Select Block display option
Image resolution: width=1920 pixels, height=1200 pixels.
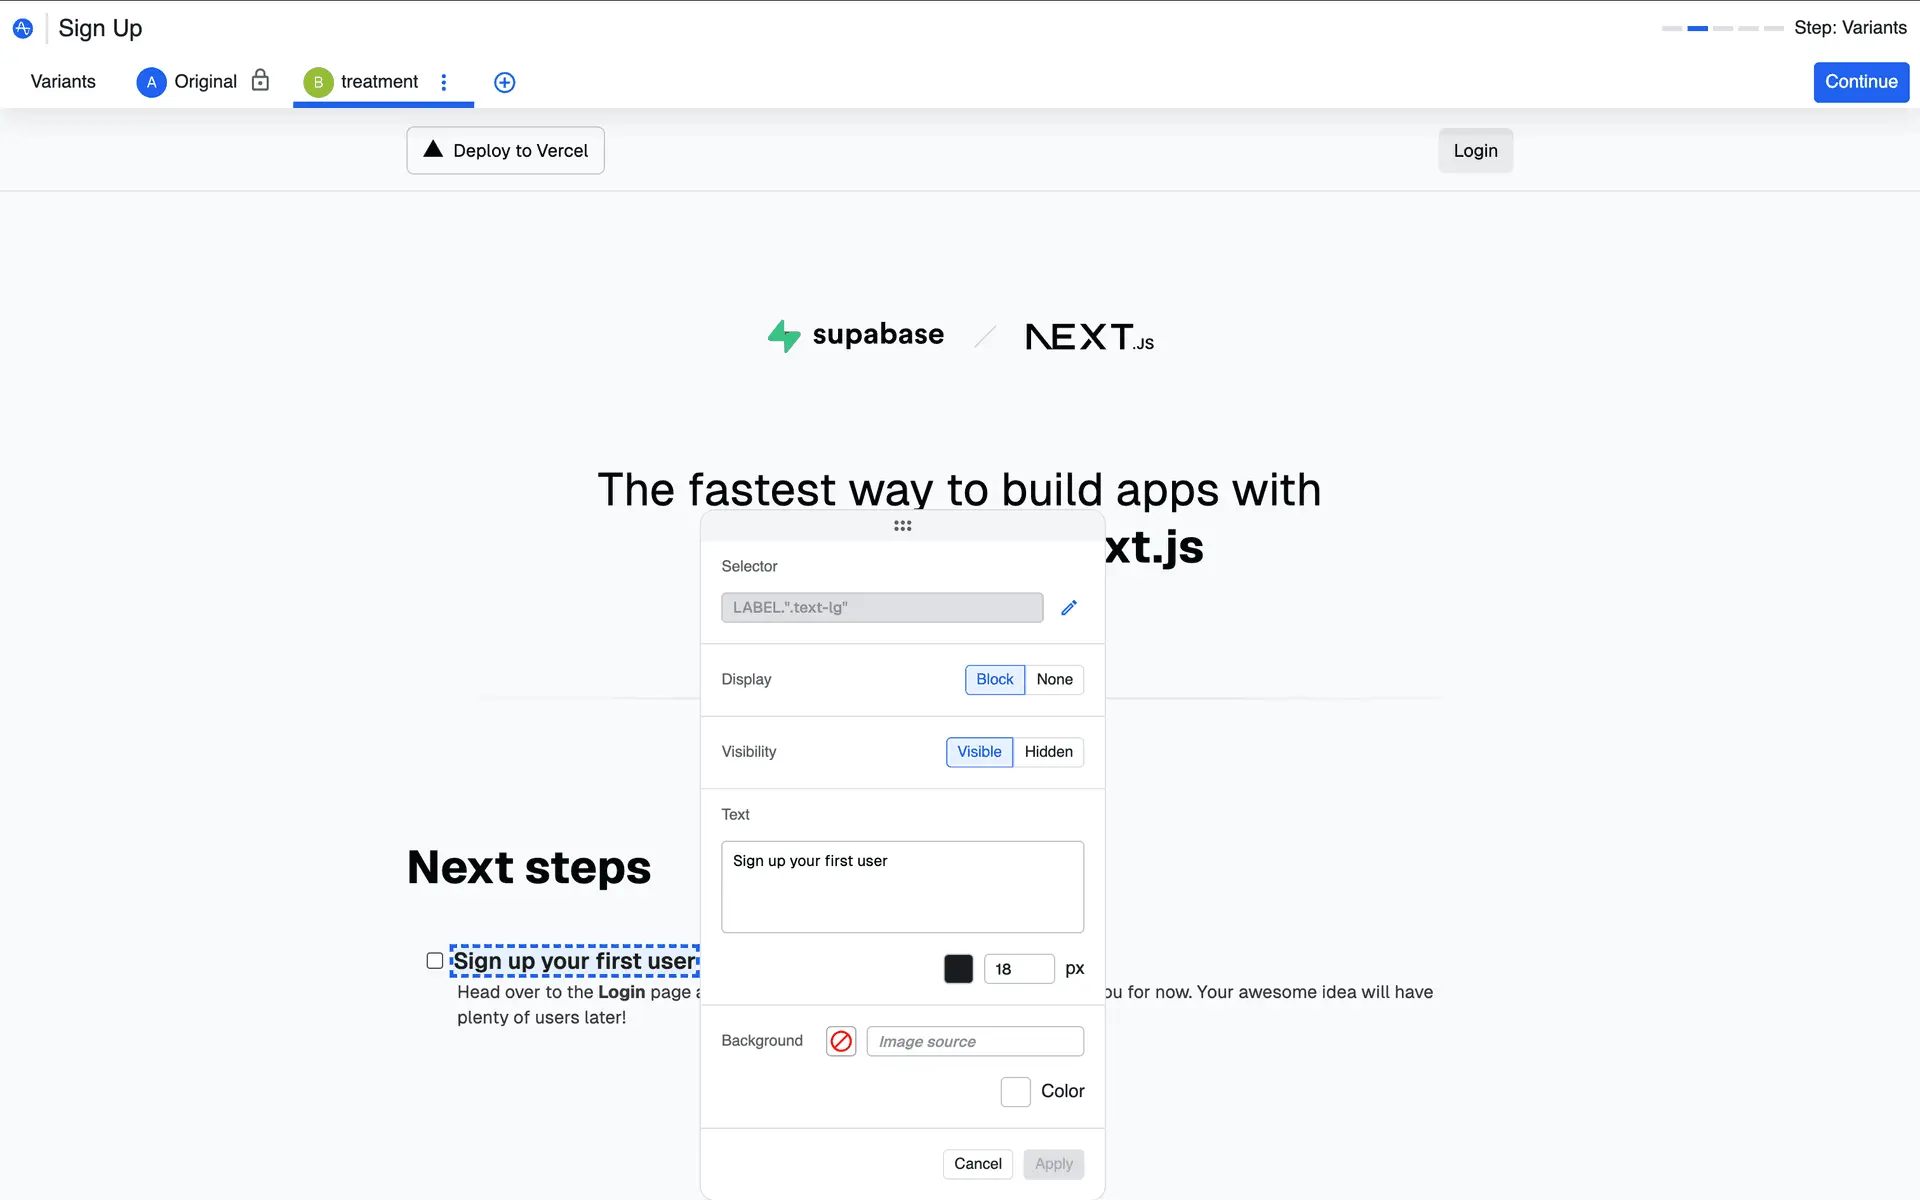coord(994,680)
